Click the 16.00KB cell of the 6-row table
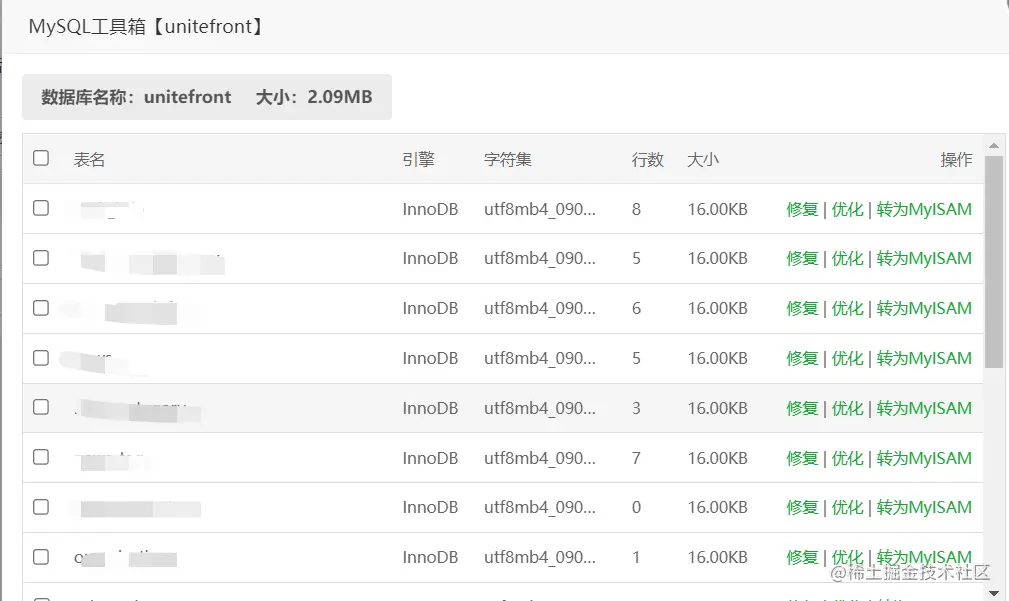Image resolution: width=1009 pixels, height=601 pixels. [717, 308]
